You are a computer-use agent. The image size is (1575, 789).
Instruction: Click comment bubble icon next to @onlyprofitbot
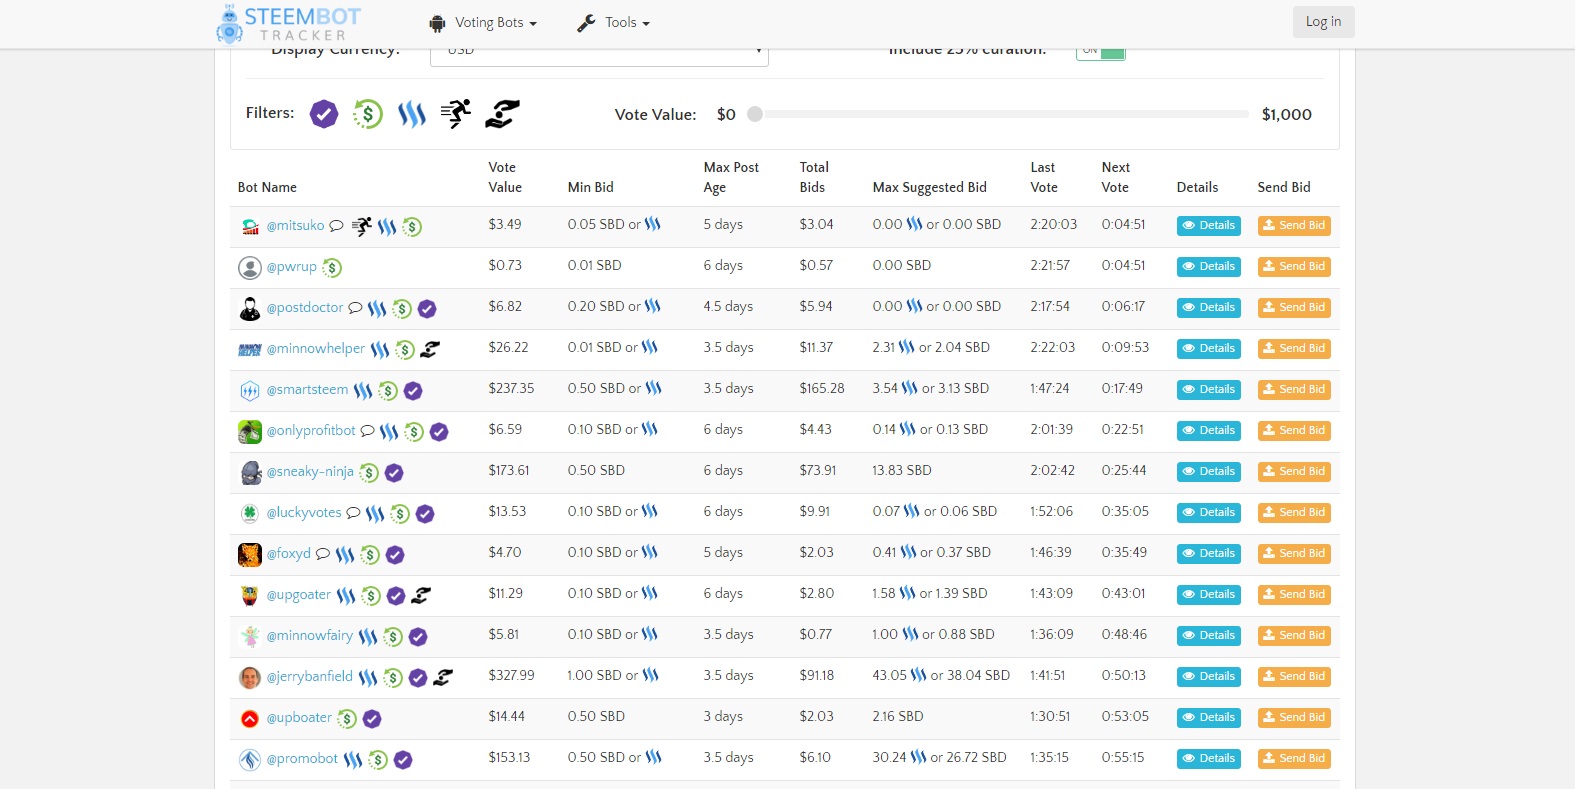(x=368, y=431)
